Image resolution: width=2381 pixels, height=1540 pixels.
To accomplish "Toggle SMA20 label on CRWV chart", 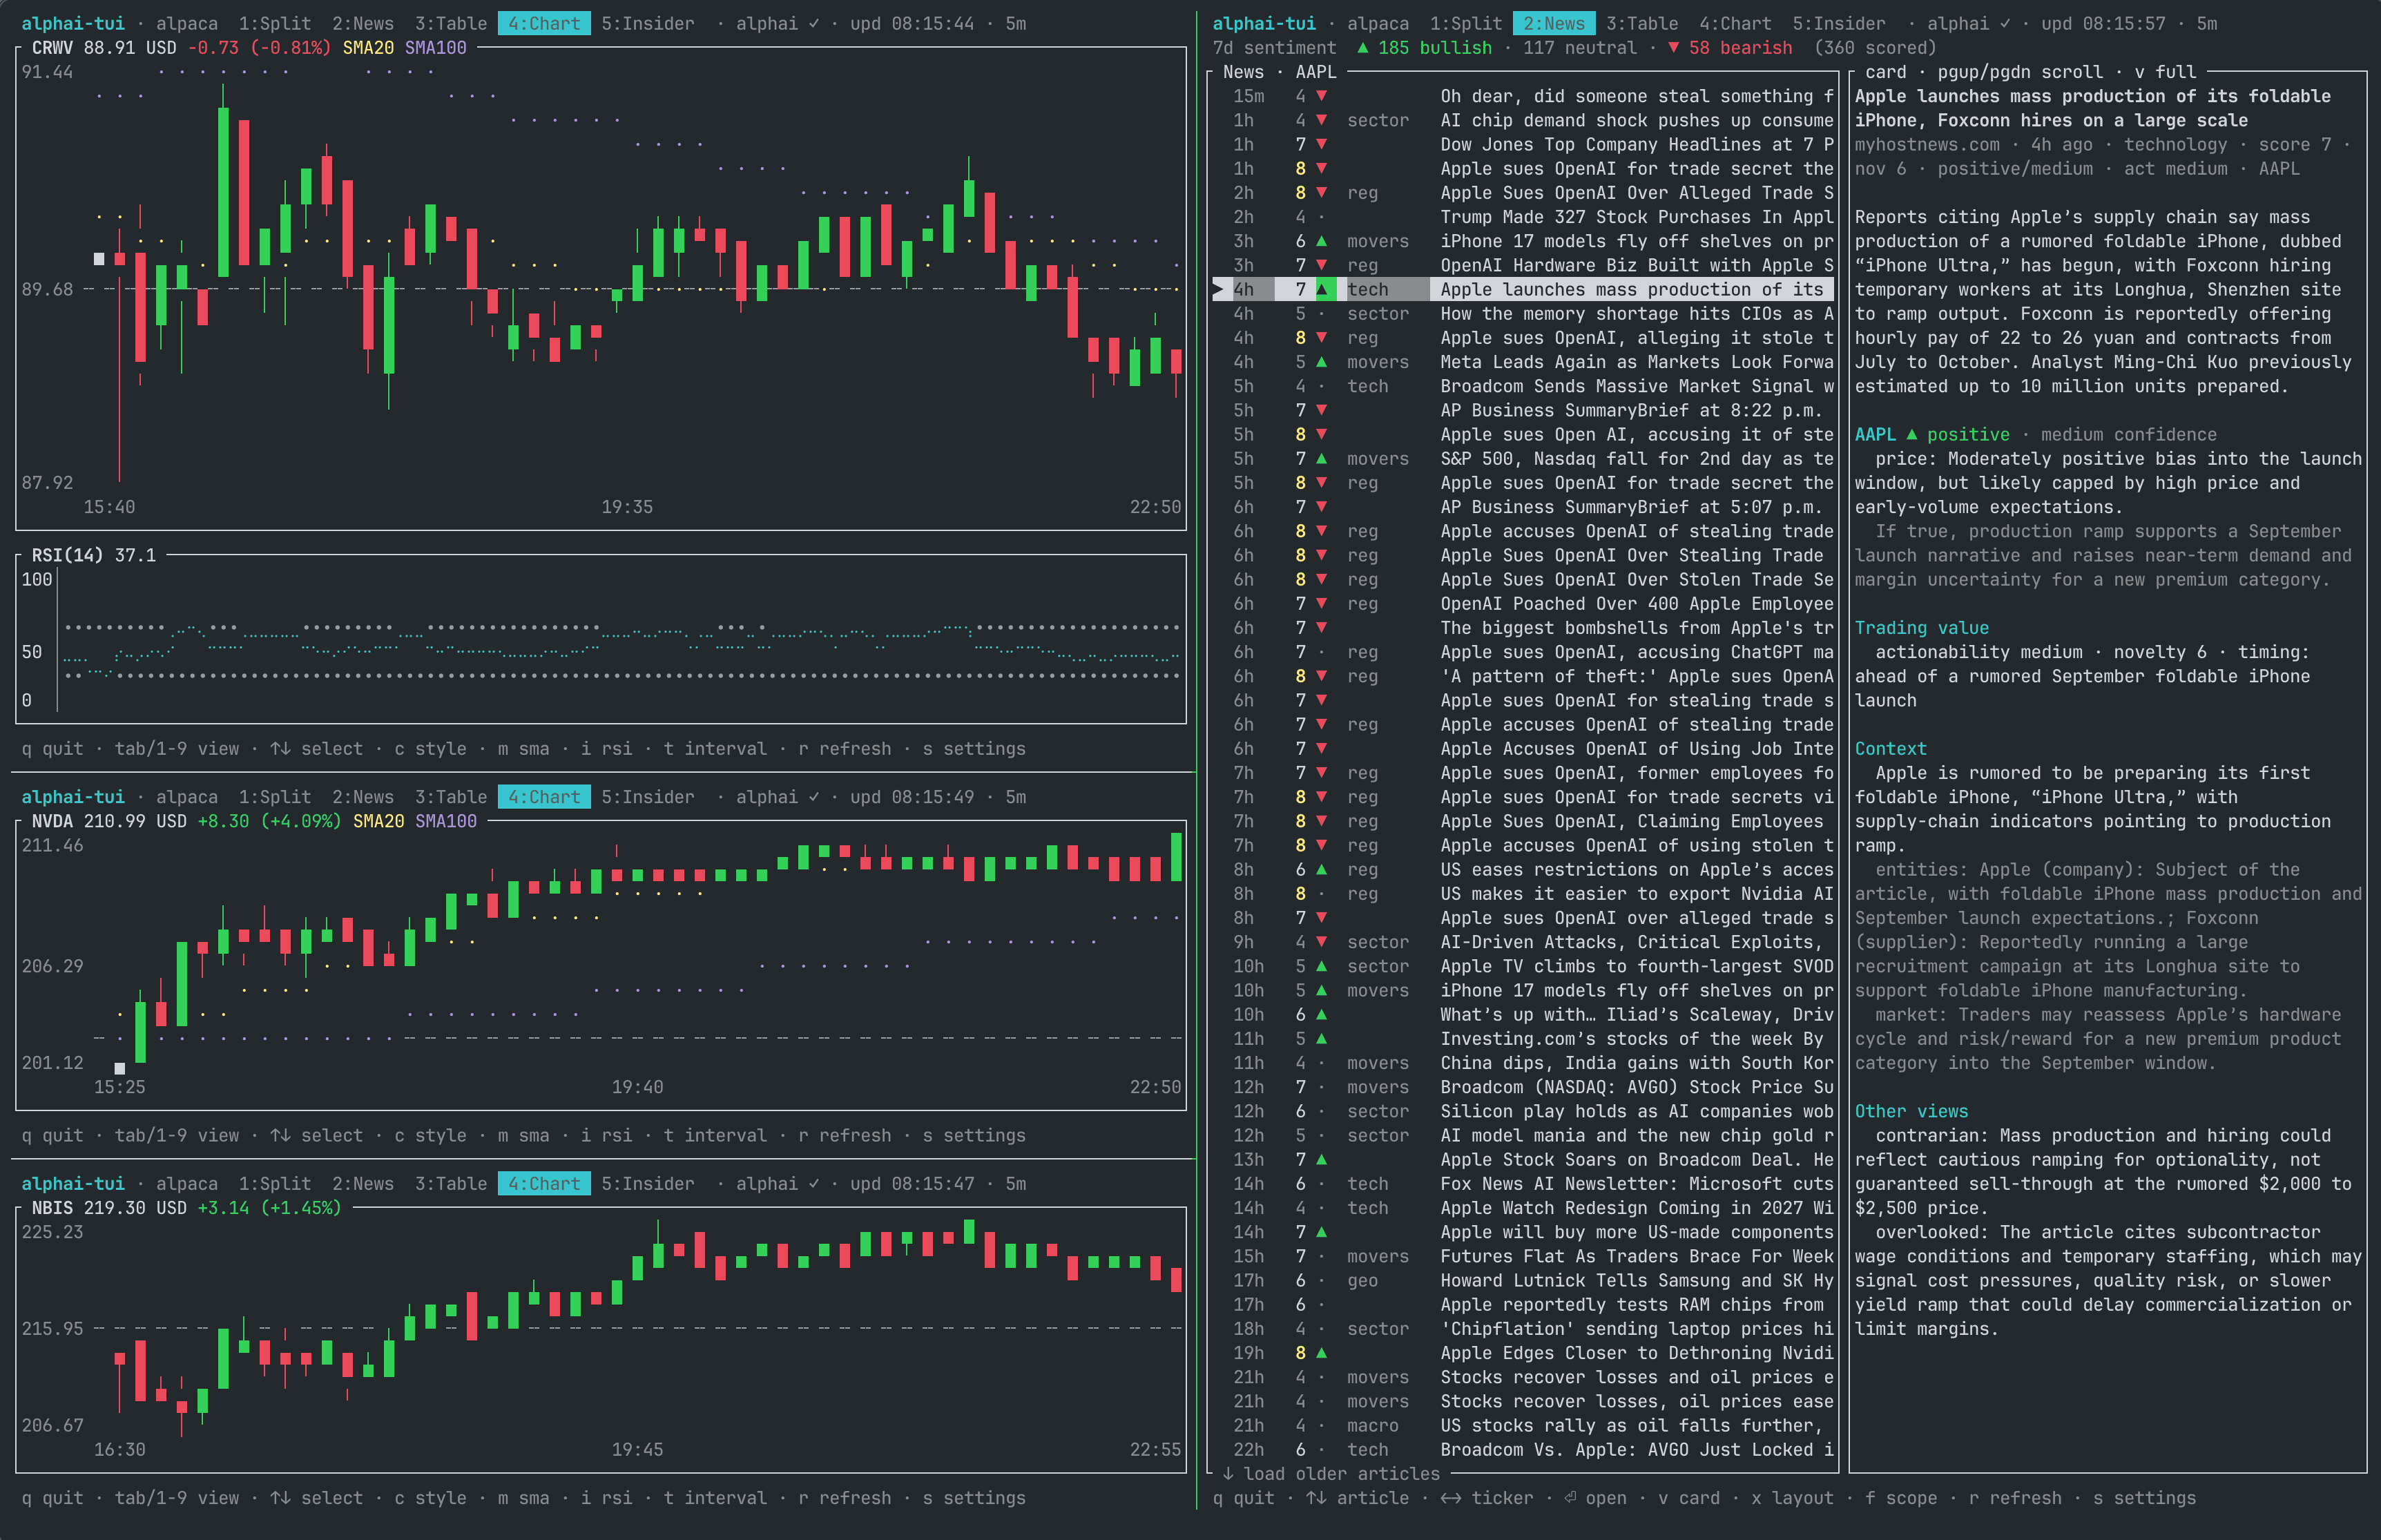I will (368, 48).
